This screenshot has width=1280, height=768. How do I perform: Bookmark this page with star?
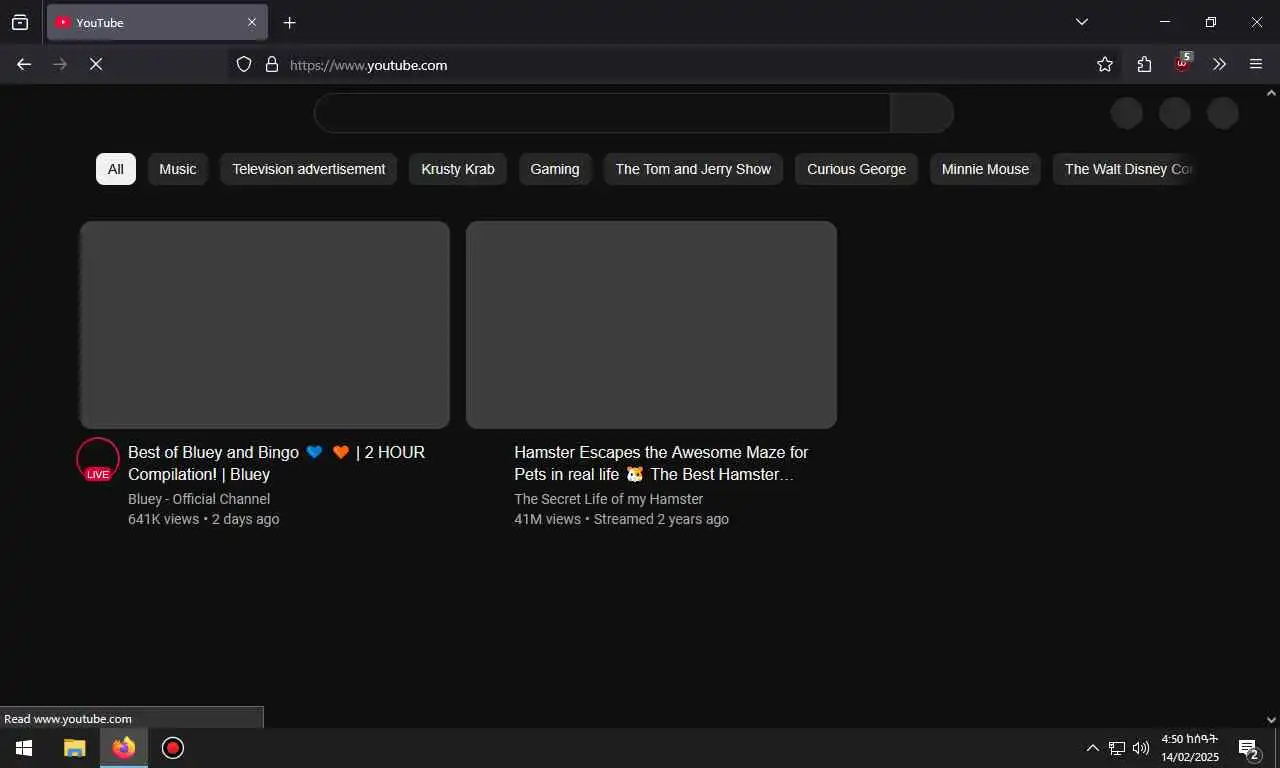click(1105, 64)
